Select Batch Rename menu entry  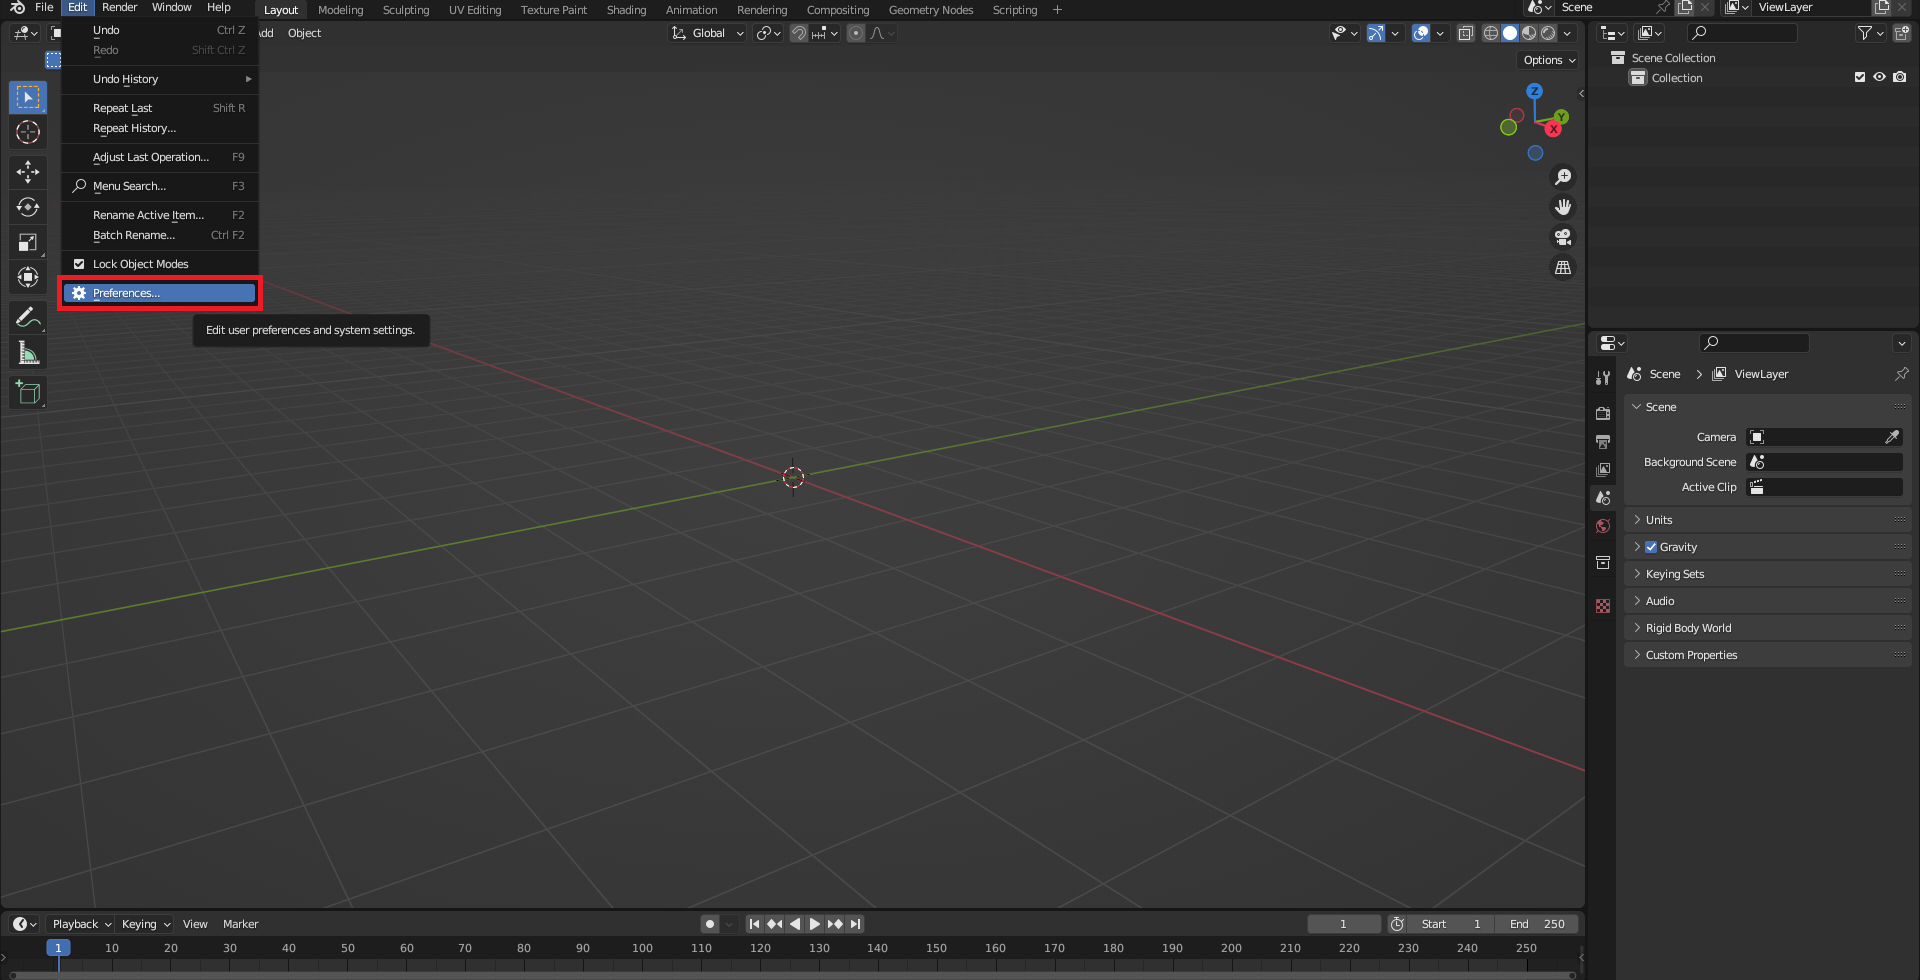[160, 235]
